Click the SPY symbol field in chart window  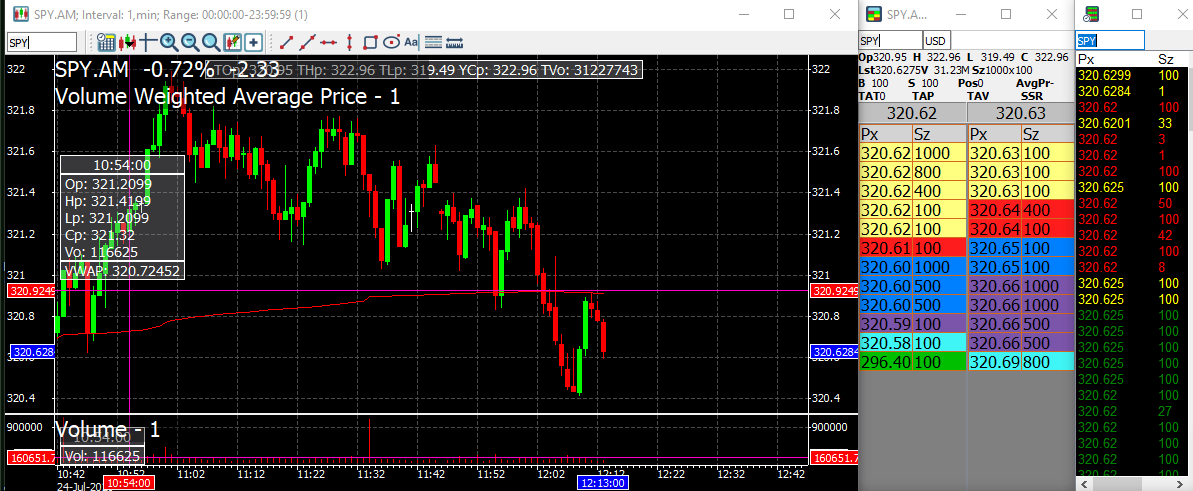(42, 43)
